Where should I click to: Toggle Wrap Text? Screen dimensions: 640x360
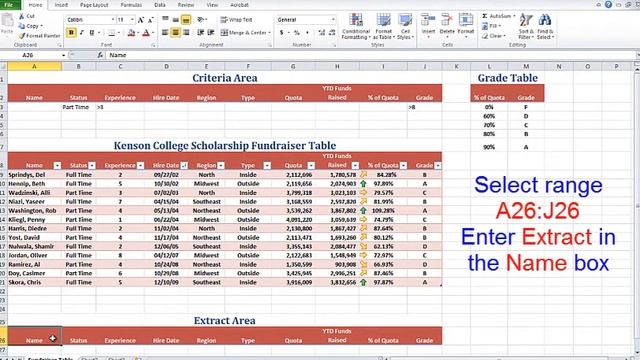236,19
